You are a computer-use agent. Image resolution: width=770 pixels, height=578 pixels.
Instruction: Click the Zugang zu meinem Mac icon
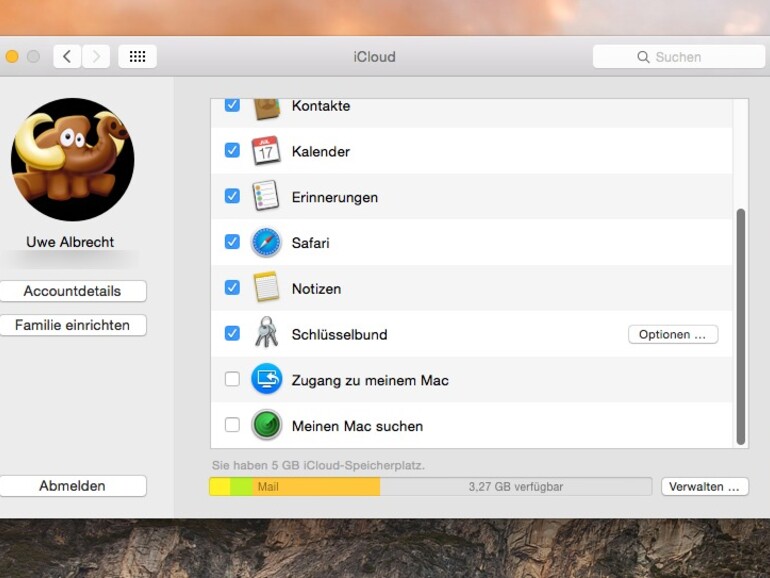click(266, 380)
